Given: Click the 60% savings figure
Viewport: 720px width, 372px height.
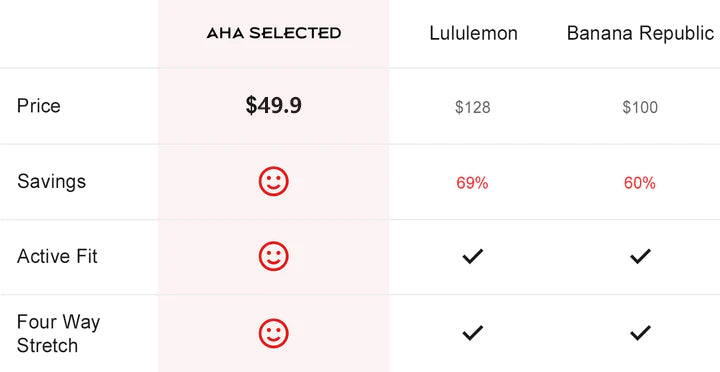Looking at the screenshot, I should tap(640, 183).
